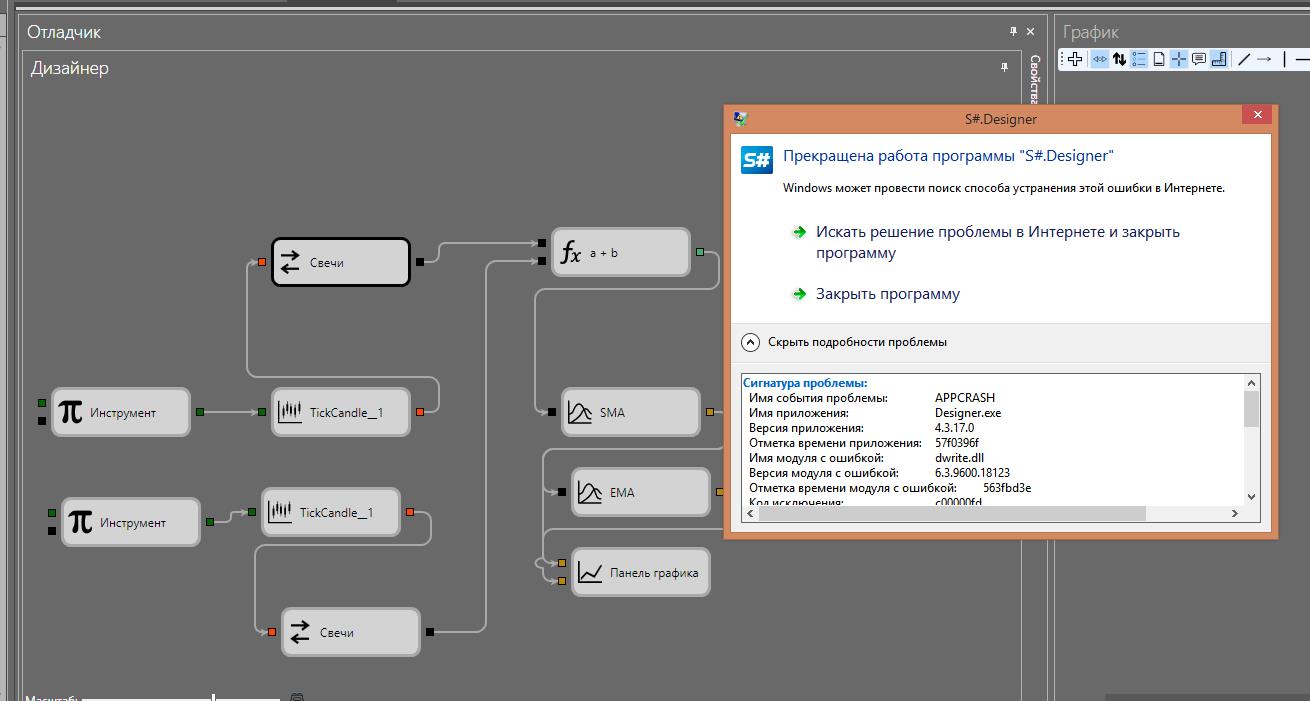Viewport: 1310px width, 701px height.
Task: Click the swap arrows icon on upper Свечи node
Action: point(290,262)
